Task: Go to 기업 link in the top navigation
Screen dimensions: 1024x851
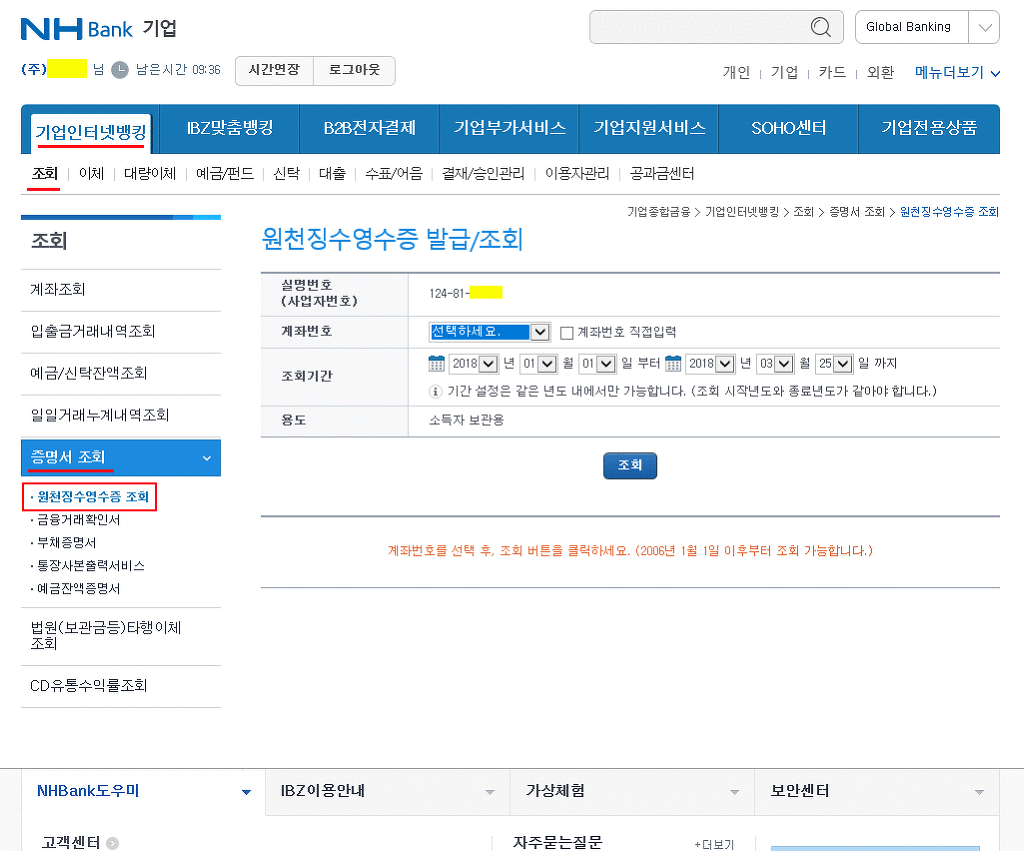Action: point(784,72)
